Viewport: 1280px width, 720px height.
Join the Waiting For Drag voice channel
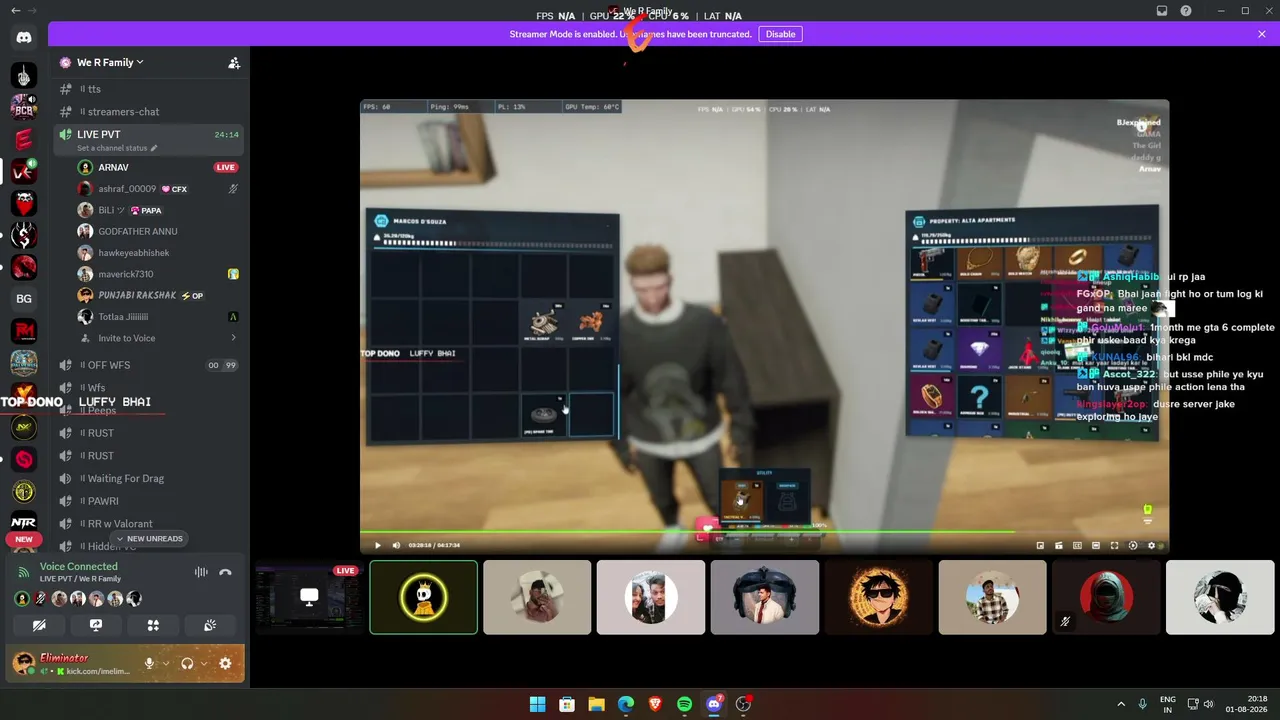point(150,478)
